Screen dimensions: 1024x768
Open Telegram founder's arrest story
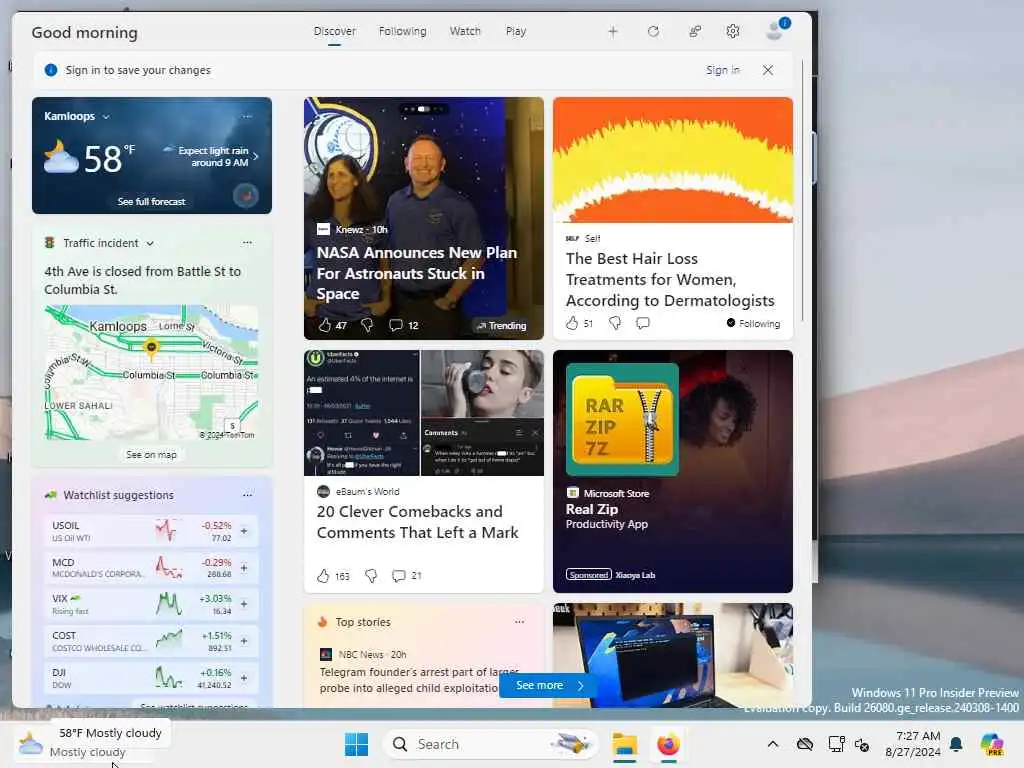coord(418,680)
